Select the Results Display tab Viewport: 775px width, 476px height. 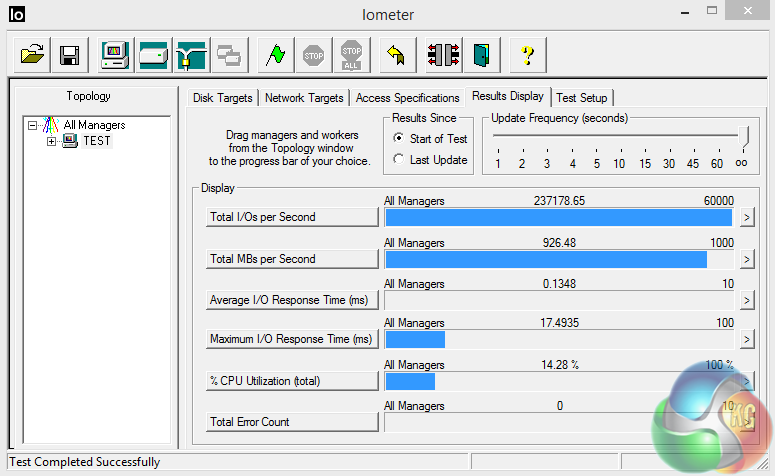(508, 96)
